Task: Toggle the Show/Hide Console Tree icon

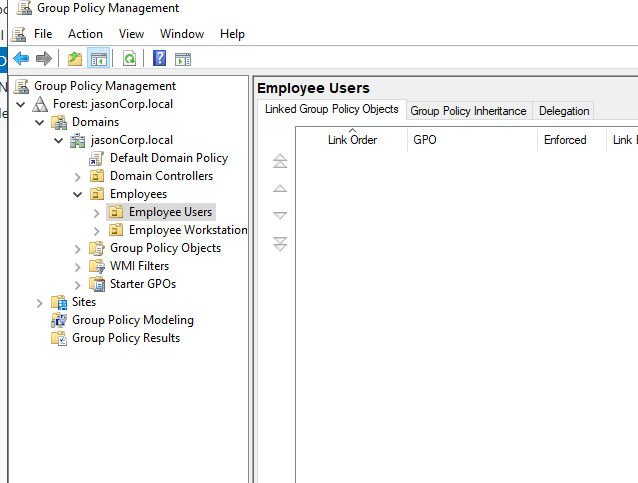Action: click(98, 59)
